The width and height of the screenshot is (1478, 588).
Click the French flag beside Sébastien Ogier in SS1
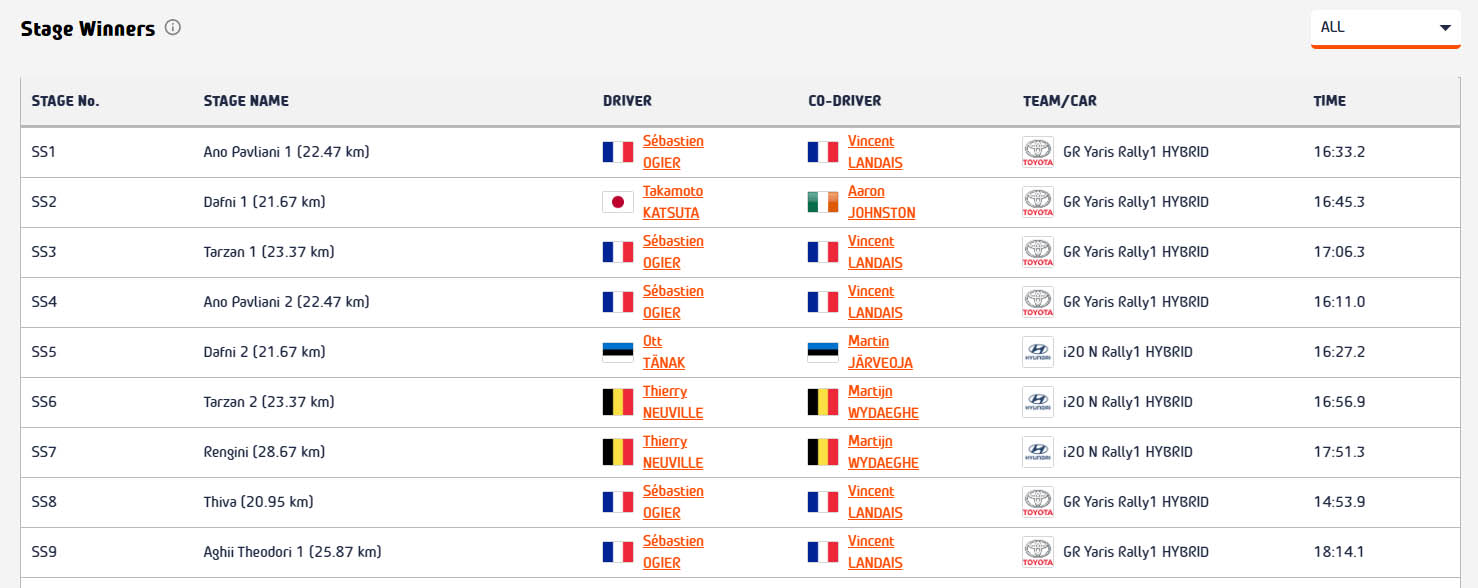tap(617, 152)
